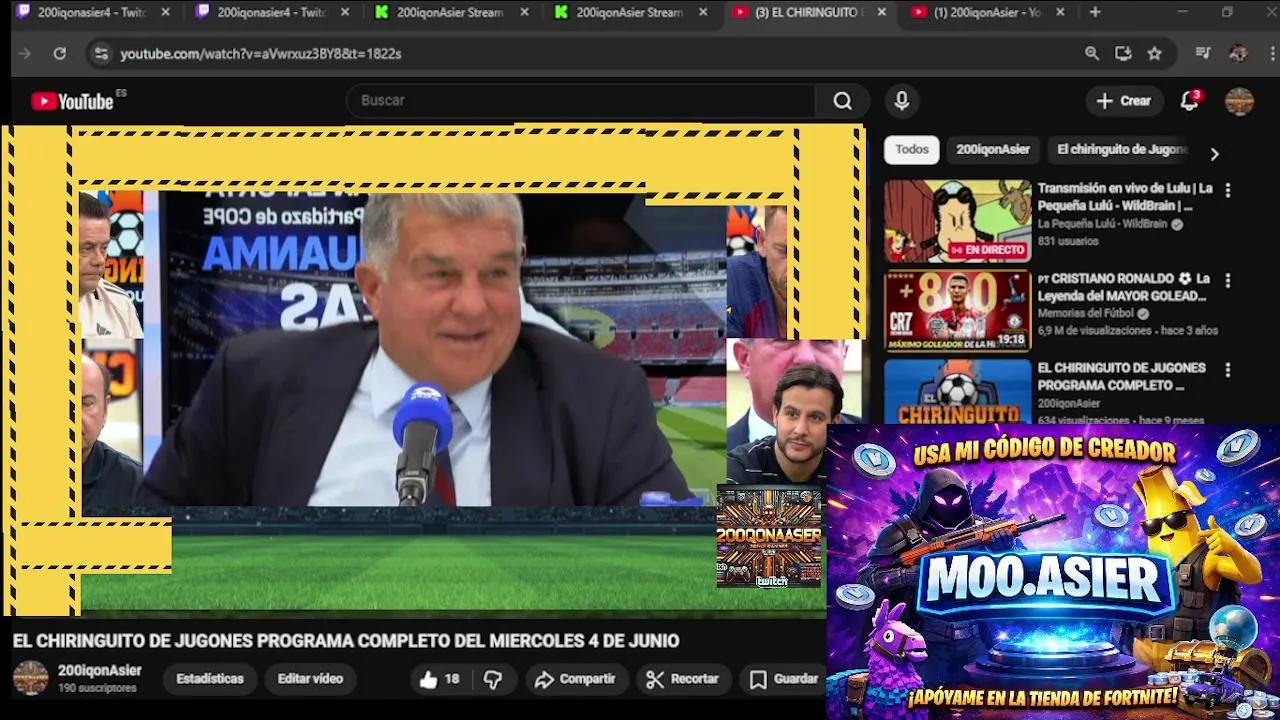
Task: Open the Transmisión en vivo de Lulu thumbnail
Action: [x=957, y=221]
